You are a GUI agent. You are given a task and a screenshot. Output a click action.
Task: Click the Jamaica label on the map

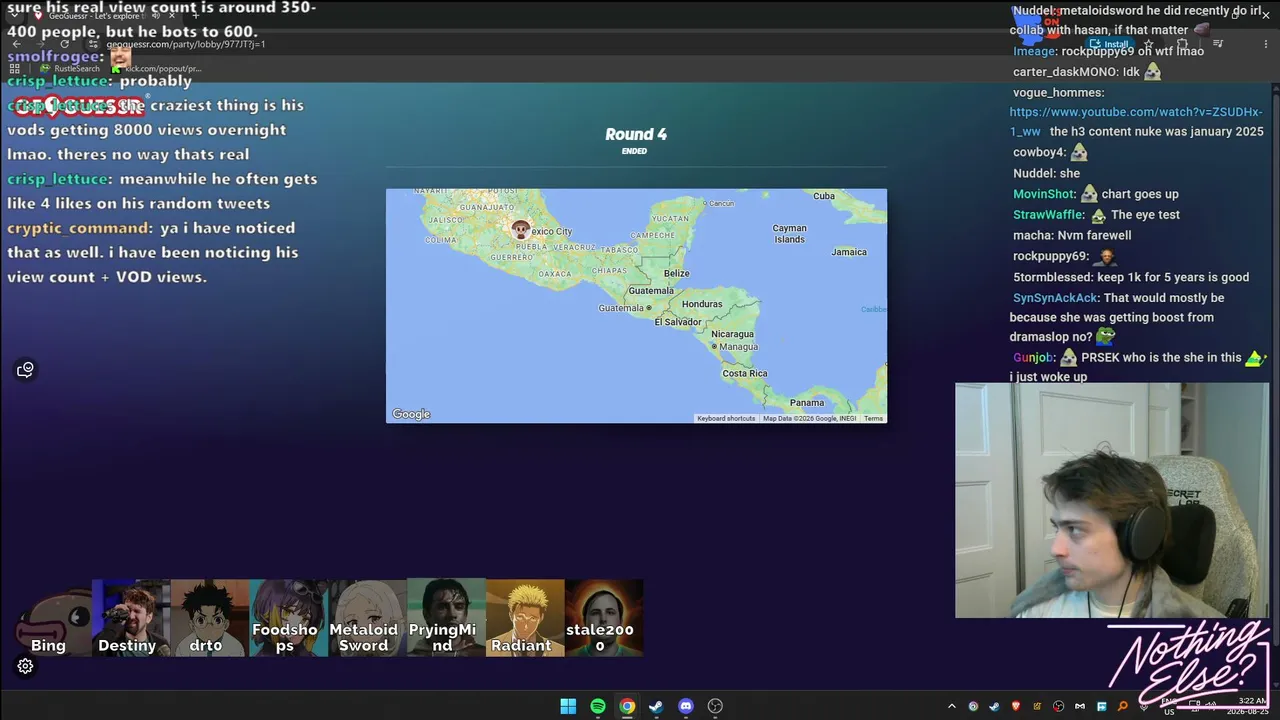point(849,252)
